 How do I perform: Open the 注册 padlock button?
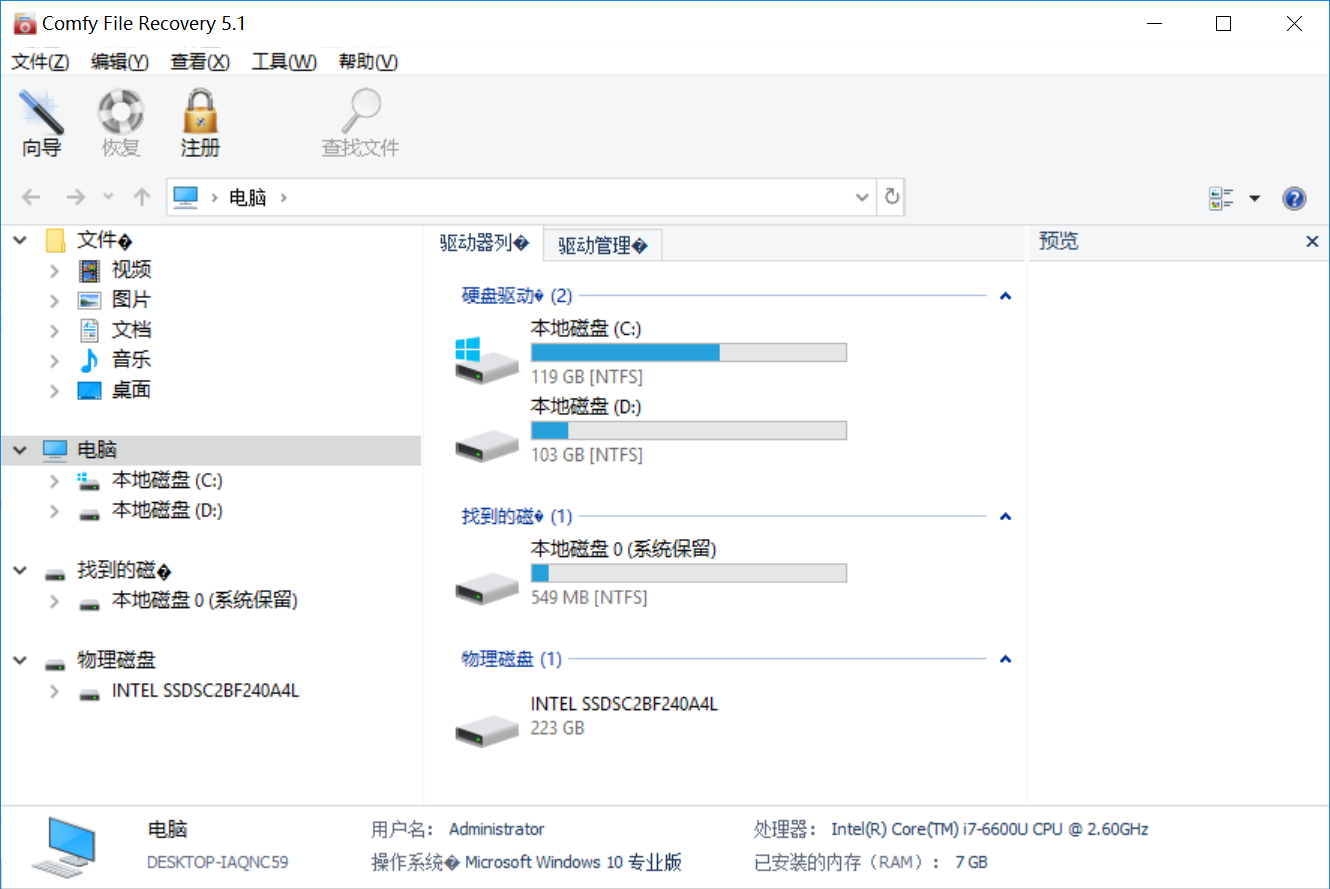click(x=200, y=124)
